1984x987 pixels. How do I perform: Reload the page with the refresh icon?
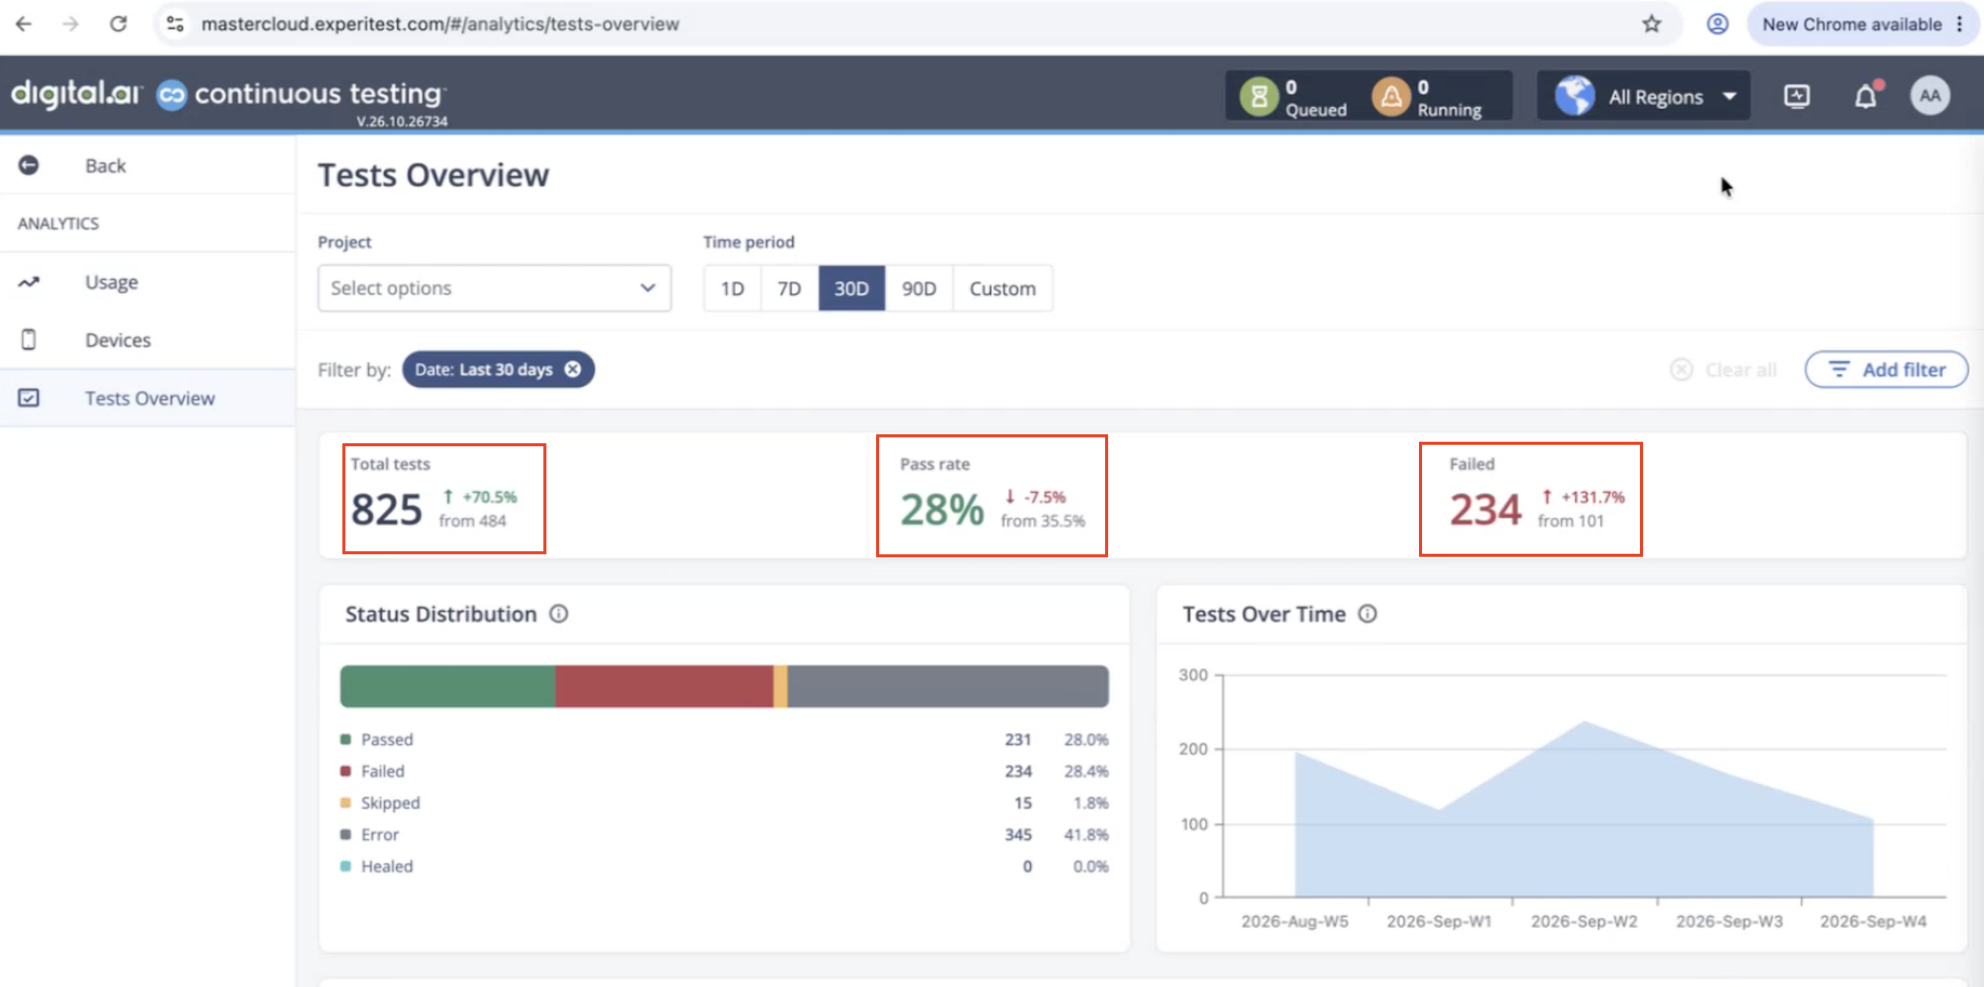point(118,24)
